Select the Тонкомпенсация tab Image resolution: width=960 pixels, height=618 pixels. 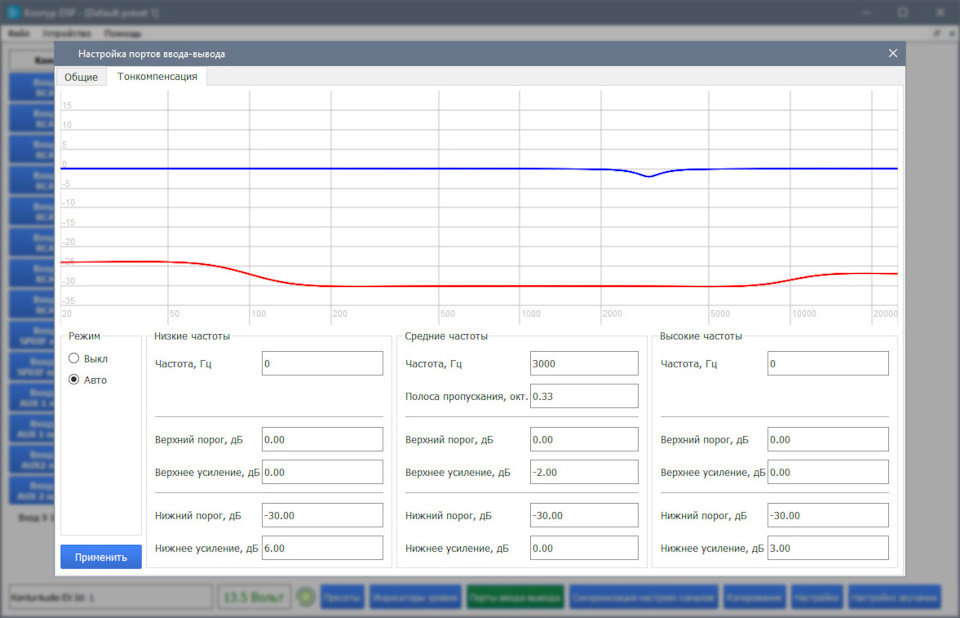tap(157, 76)
